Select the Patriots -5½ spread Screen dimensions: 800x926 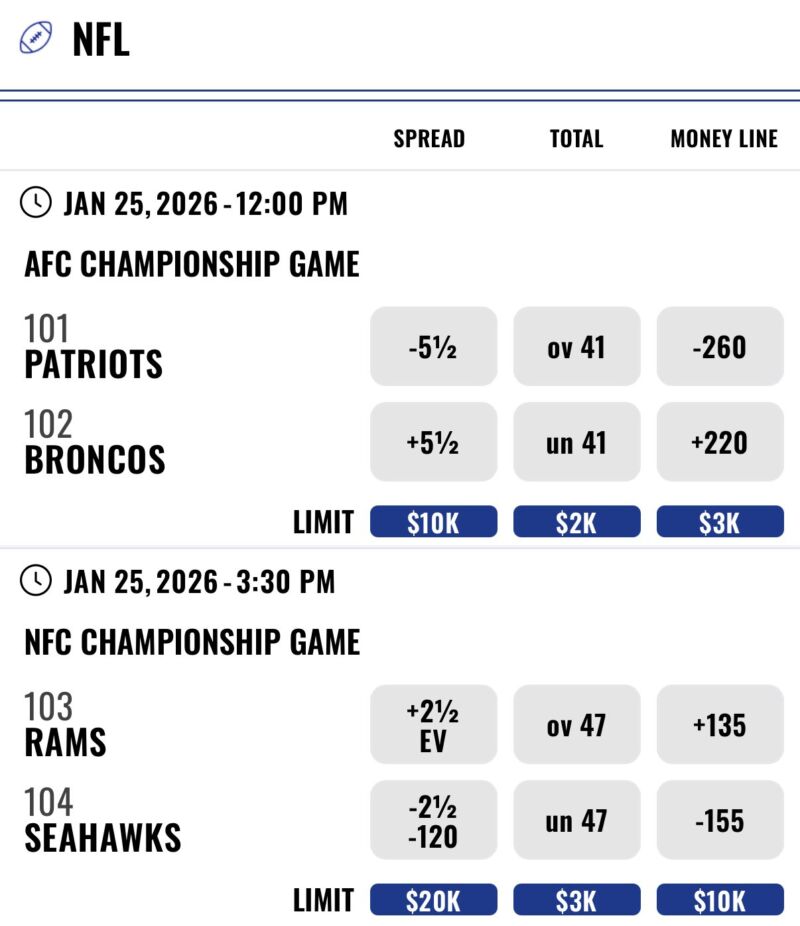(x=432, y=346)
